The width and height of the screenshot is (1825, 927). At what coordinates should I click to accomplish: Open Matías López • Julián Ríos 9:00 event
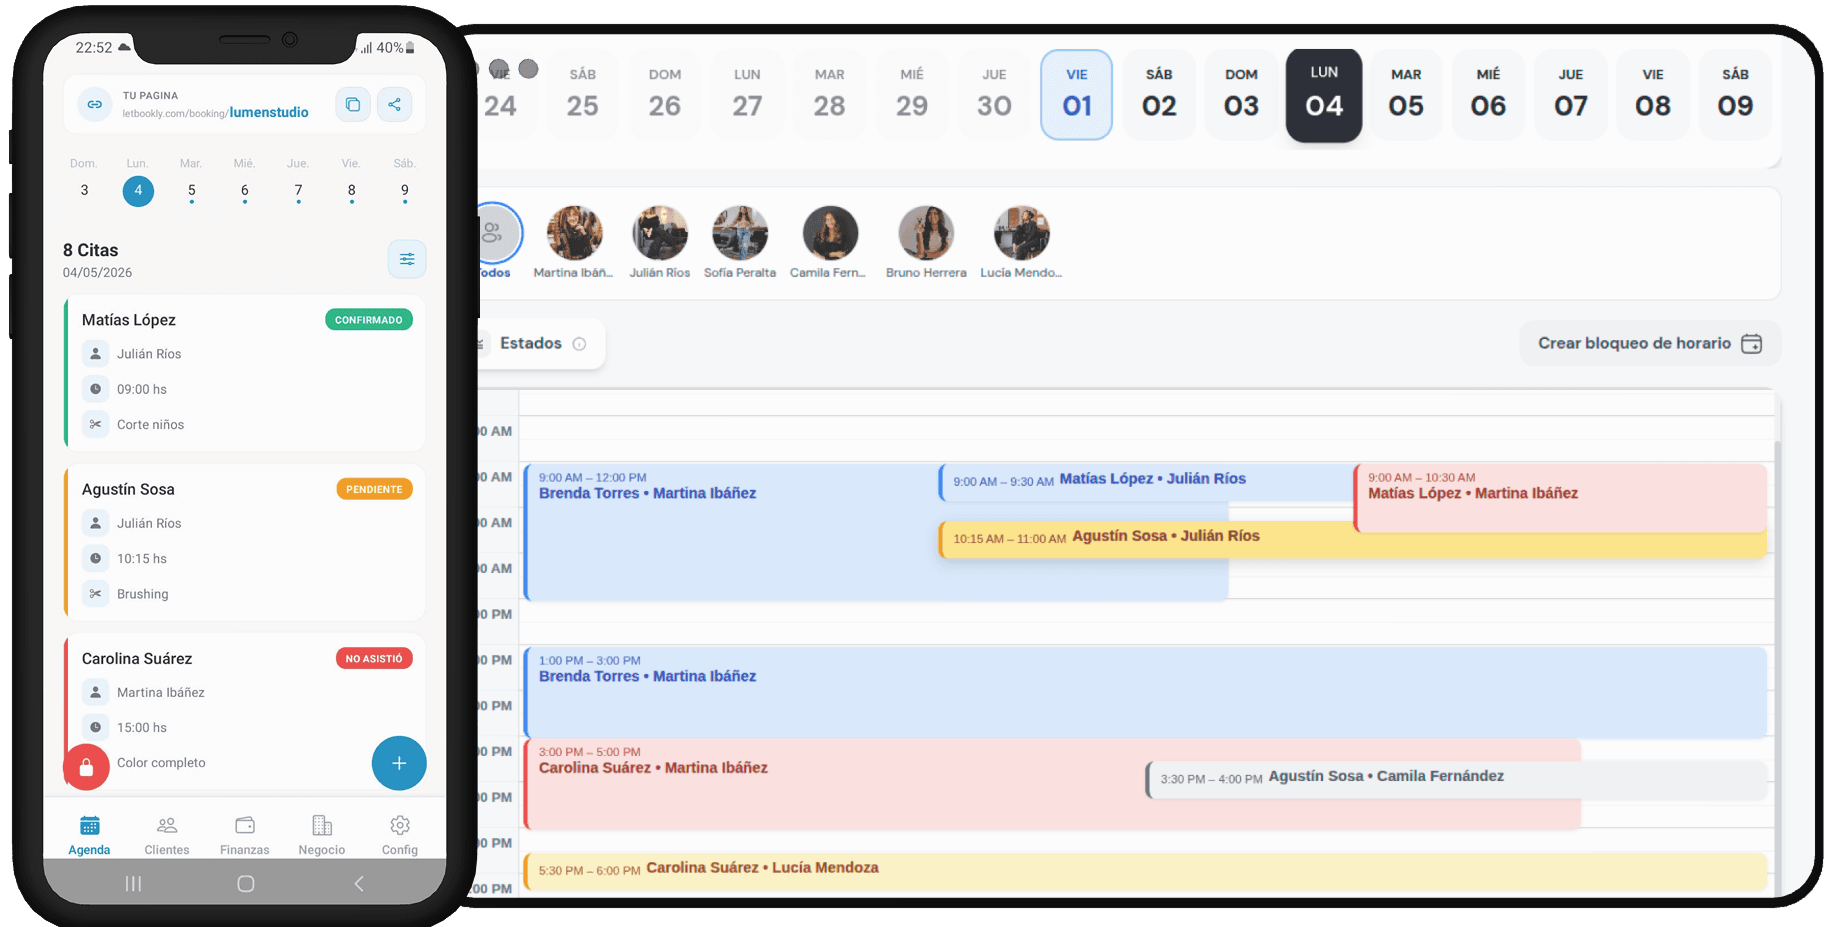(x=1145, y=482)
